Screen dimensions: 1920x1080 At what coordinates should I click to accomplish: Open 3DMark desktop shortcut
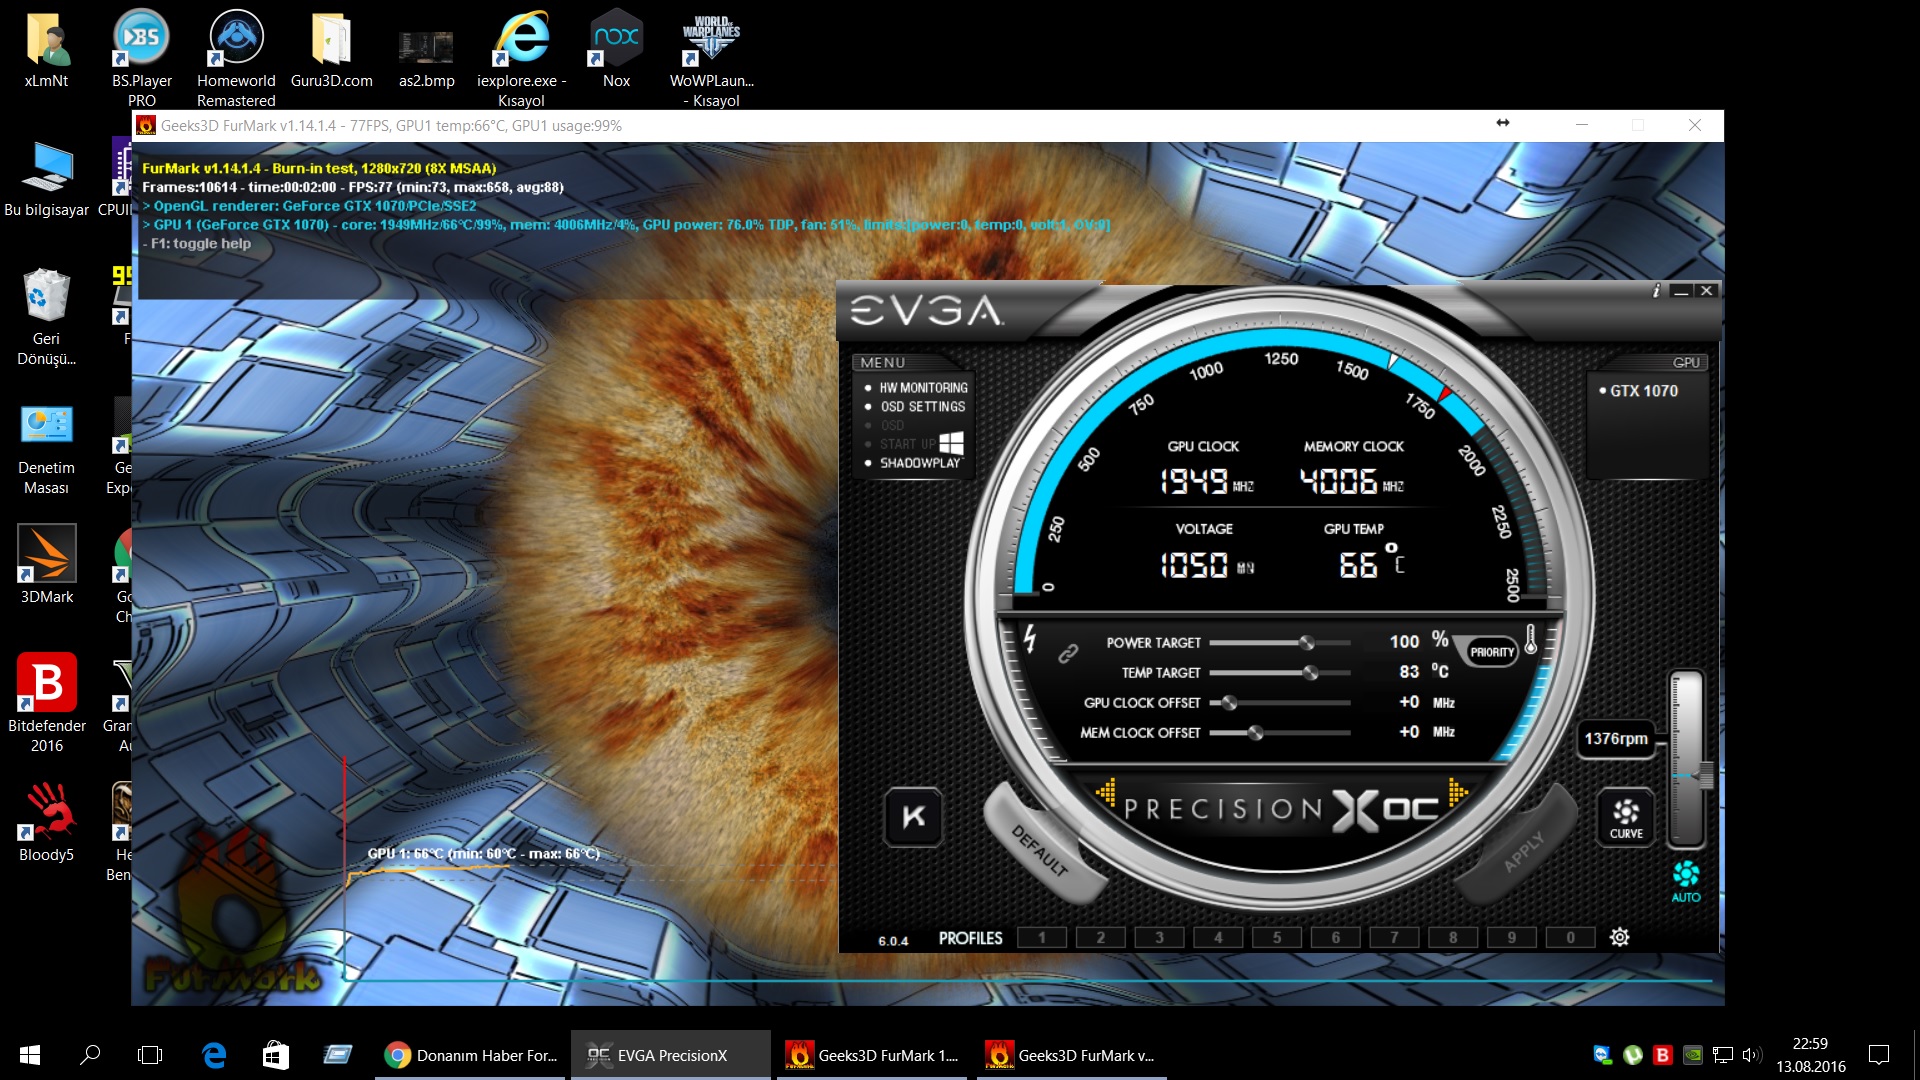46,565
